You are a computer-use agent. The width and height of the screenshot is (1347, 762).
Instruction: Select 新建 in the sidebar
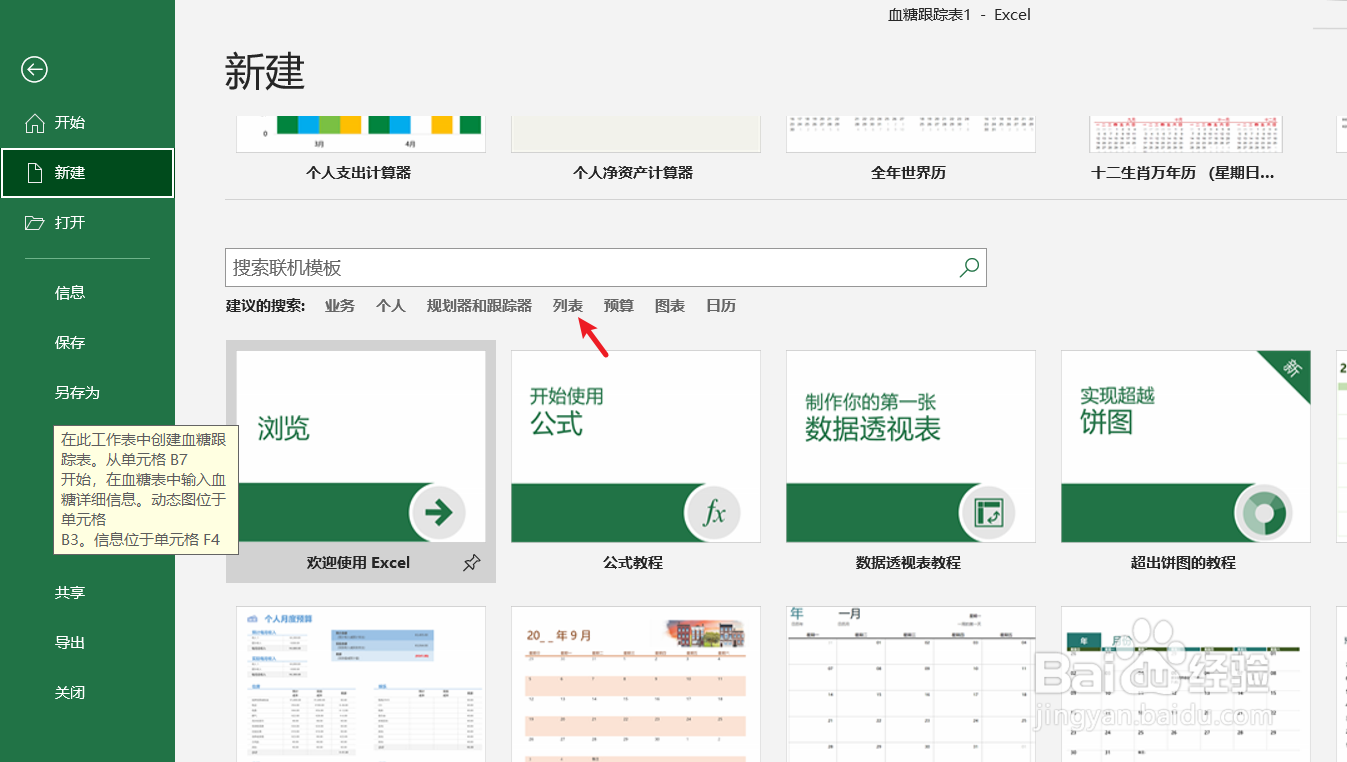coord(87,173)
